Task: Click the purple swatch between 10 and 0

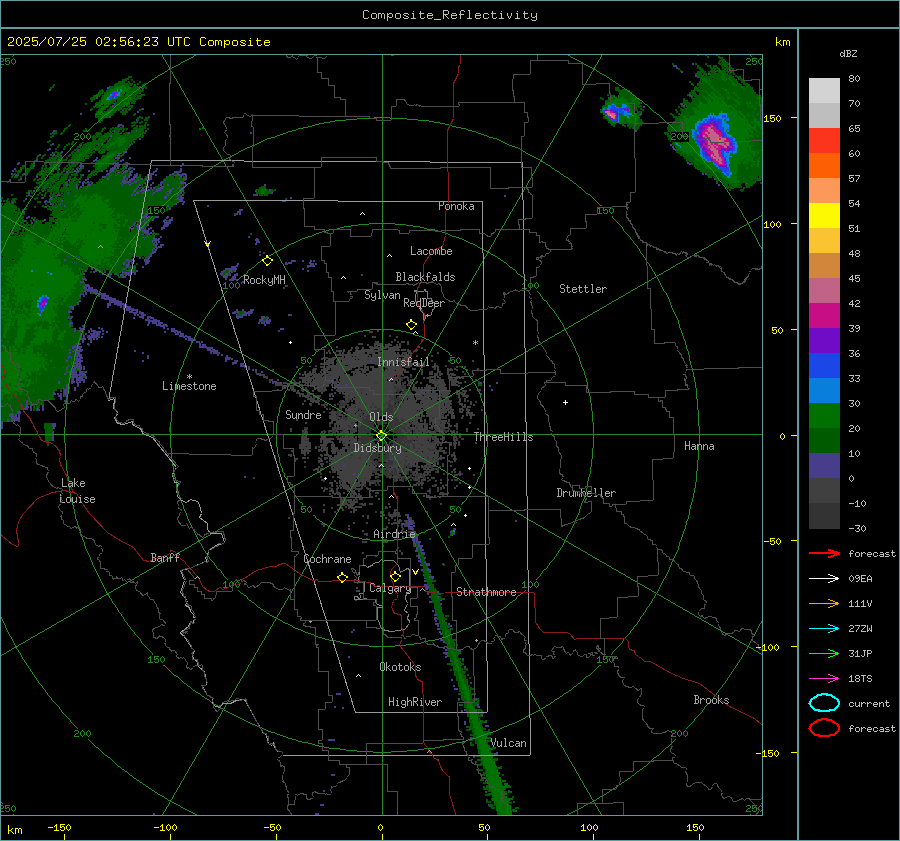Action: 824,466
